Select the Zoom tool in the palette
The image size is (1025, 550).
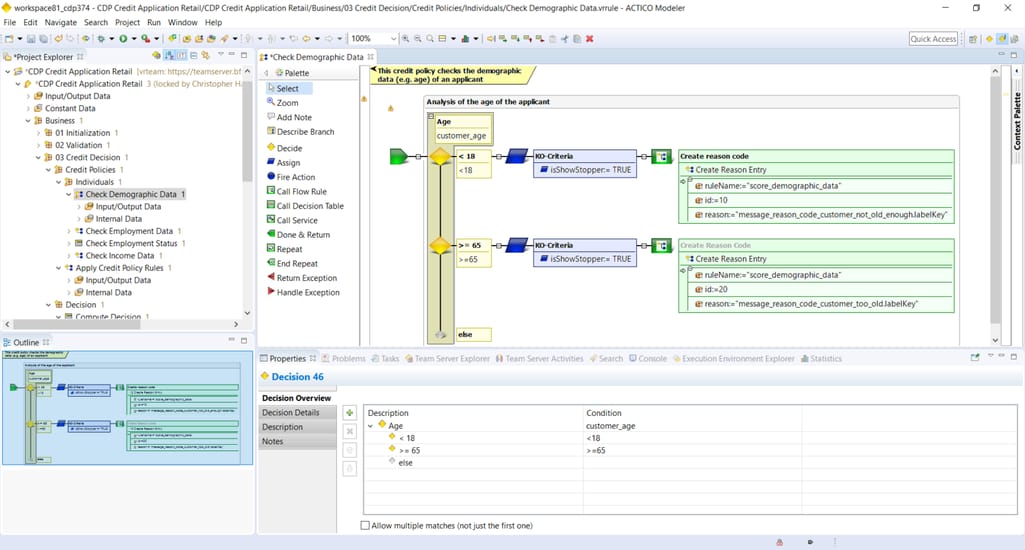point(282,103)
